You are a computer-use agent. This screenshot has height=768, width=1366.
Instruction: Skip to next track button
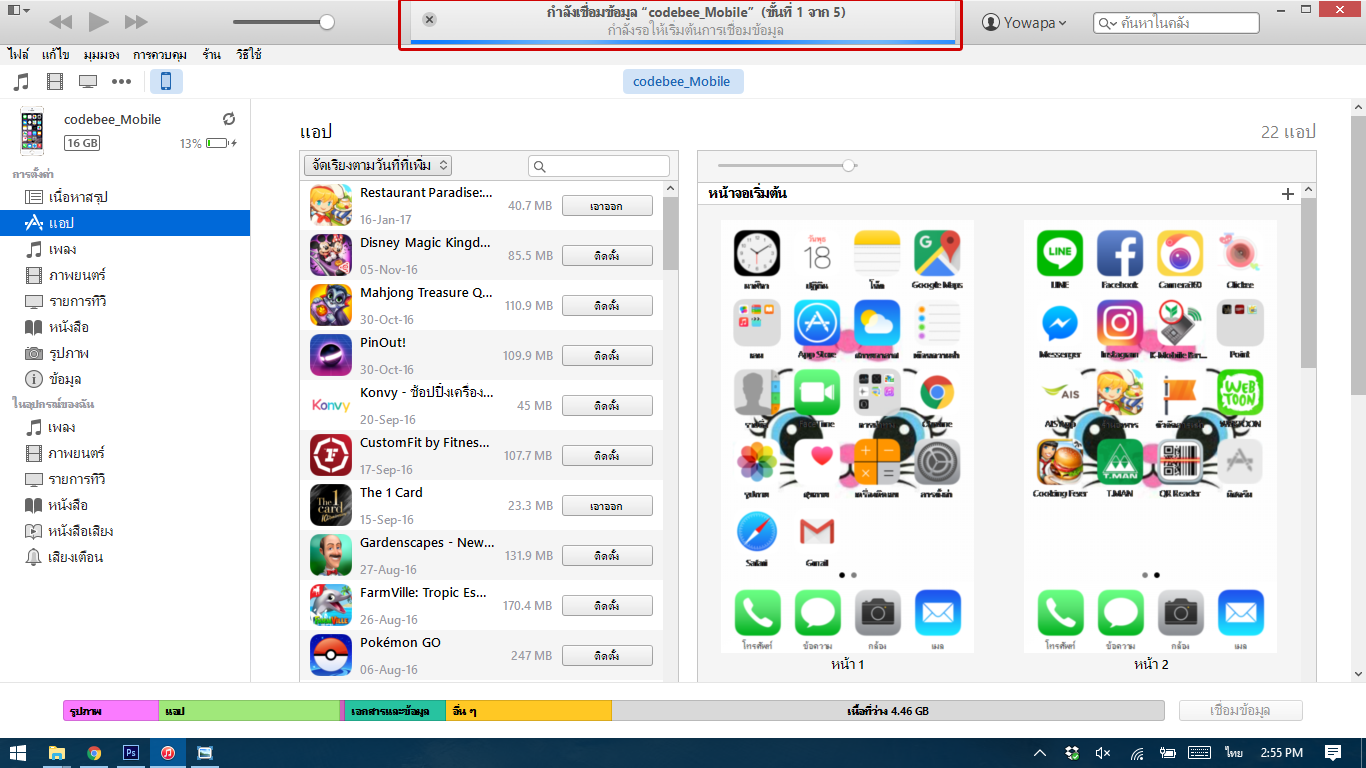[136, 22]
